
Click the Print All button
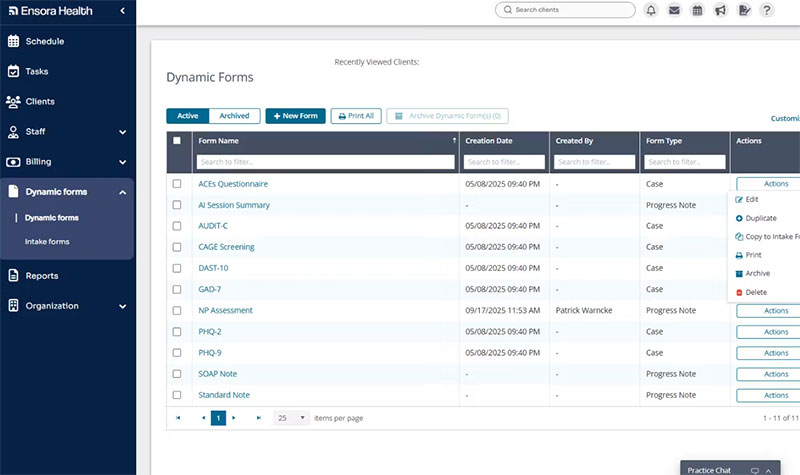tap(356, 116)
